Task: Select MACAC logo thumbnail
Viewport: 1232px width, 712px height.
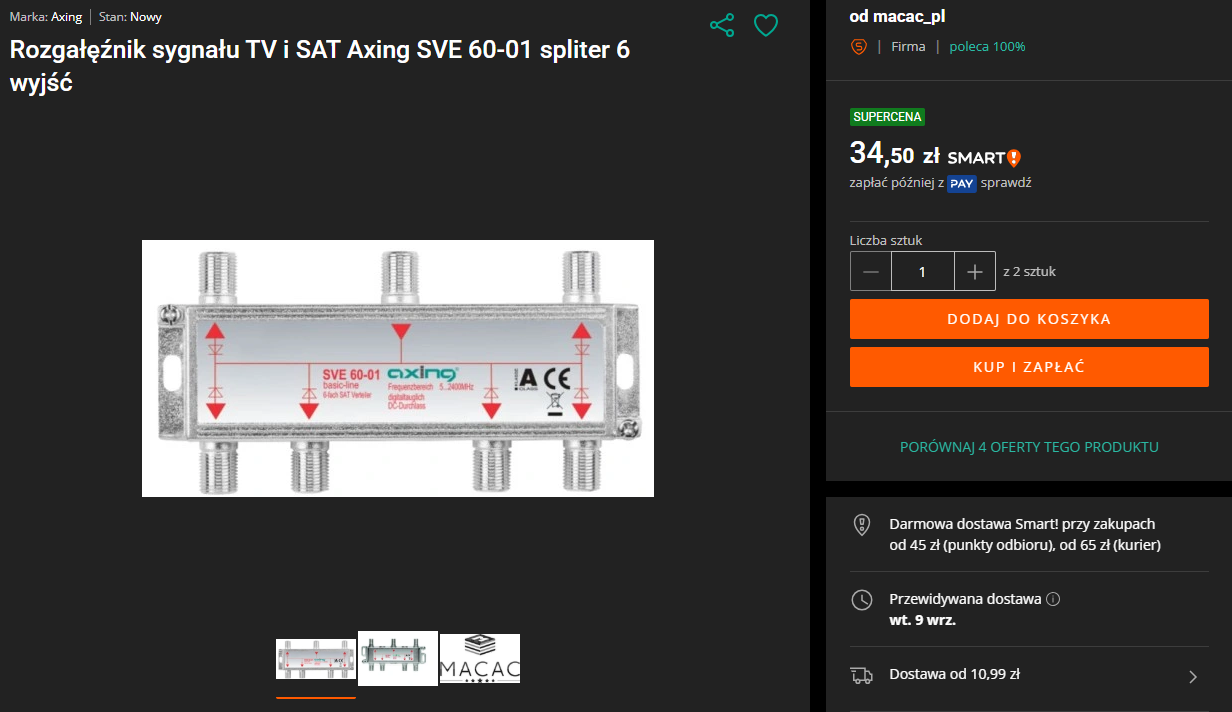Action: coord(480,658)
